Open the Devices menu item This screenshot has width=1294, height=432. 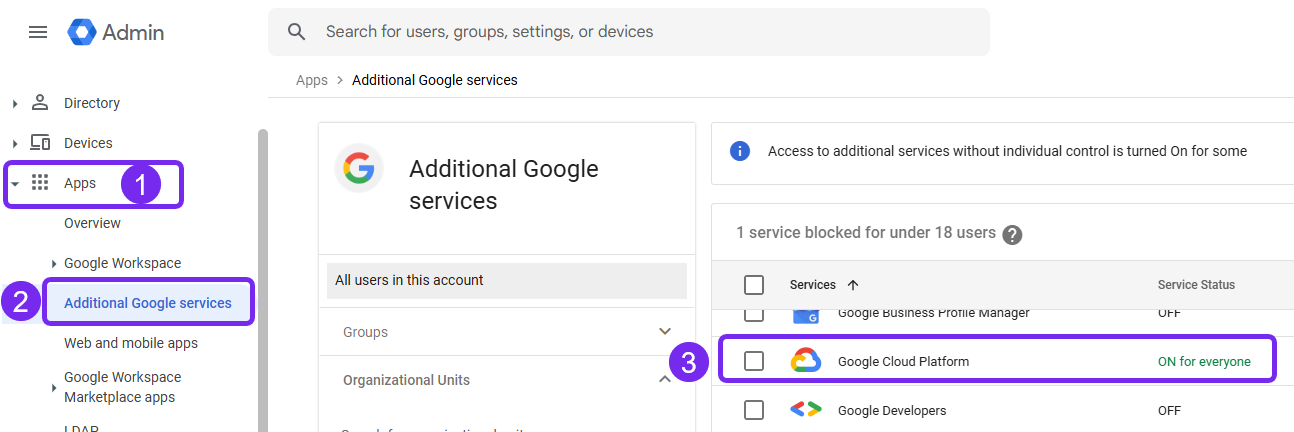88,143
